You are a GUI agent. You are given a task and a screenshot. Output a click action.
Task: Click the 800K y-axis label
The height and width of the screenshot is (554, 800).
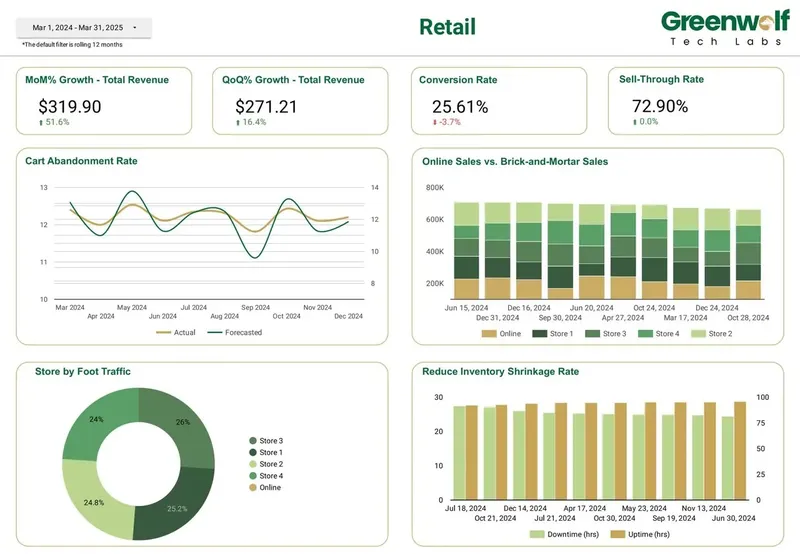(x=435, y=188)
